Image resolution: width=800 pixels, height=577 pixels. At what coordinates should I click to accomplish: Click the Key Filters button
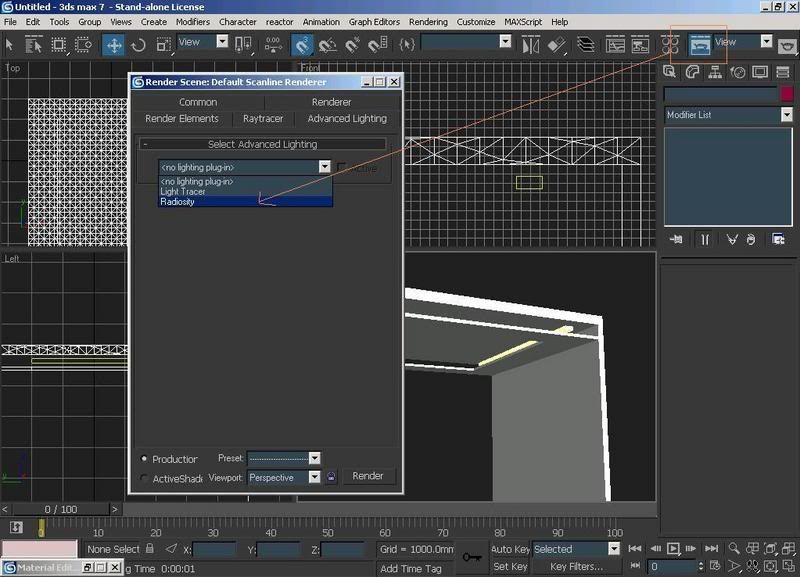[x=577, y=567]
